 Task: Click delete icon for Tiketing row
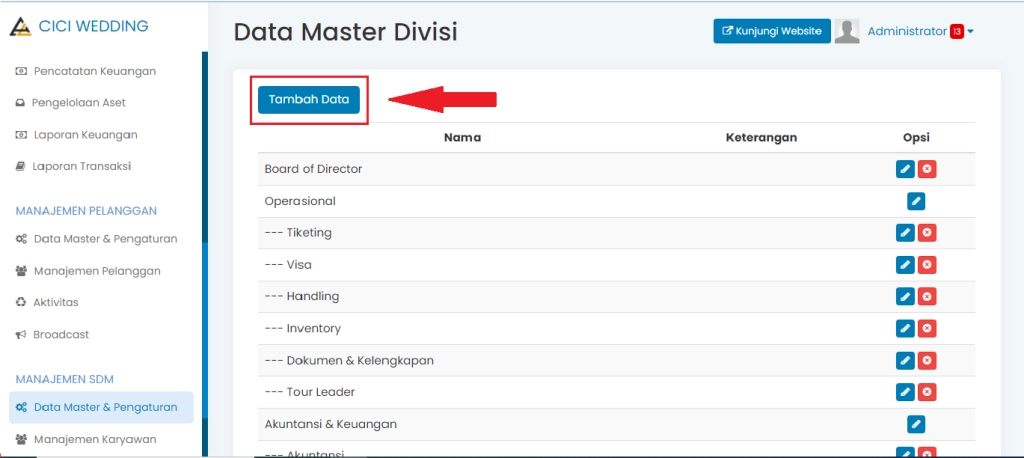(927, 233)
